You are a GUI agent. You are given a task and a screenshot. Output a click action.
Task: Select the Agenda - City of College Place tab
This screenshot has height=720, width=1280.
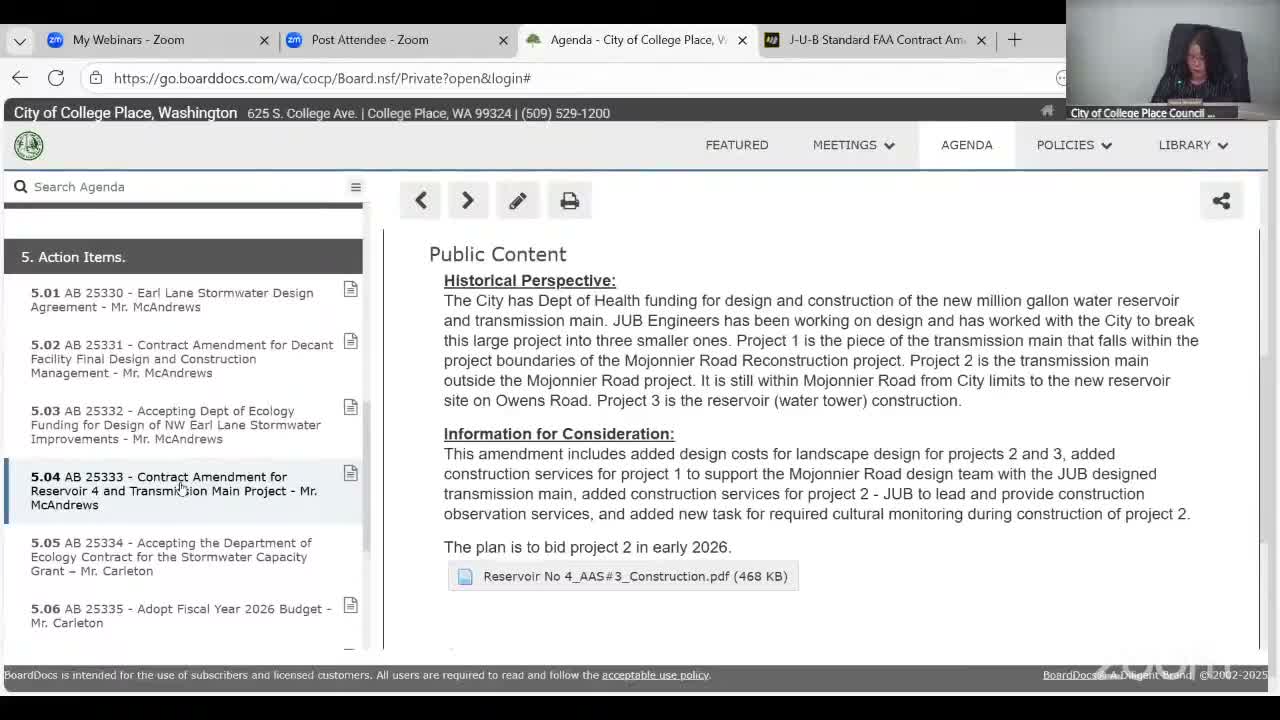point(636,40)
